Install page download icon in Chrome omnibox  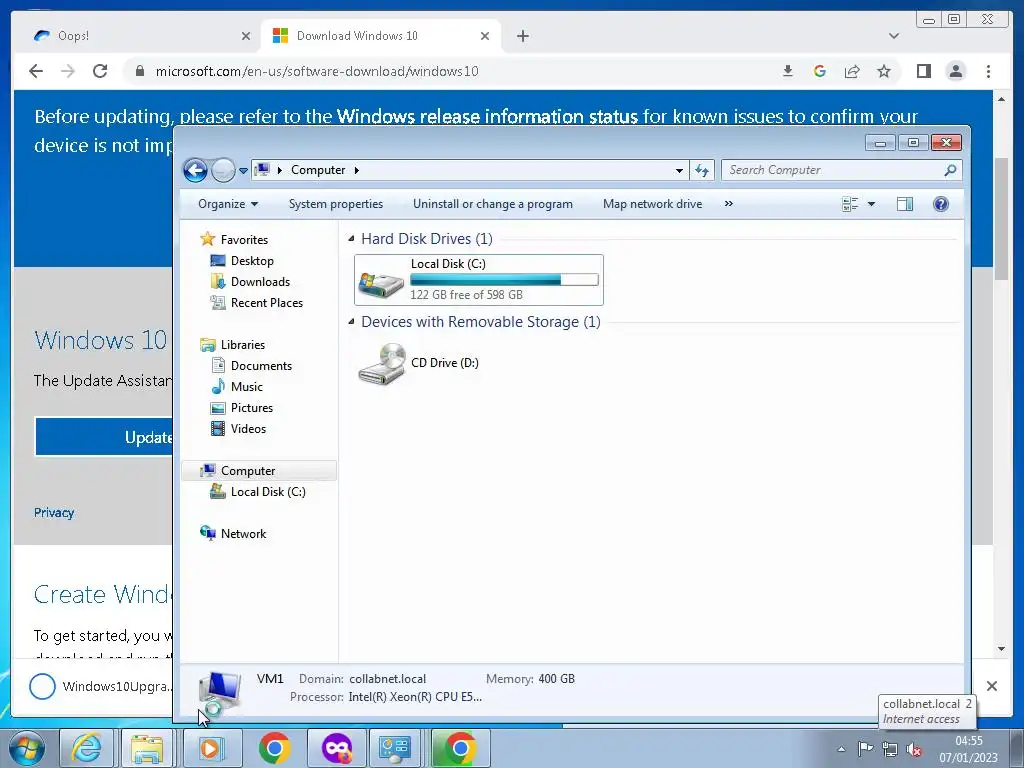(788, 71)
